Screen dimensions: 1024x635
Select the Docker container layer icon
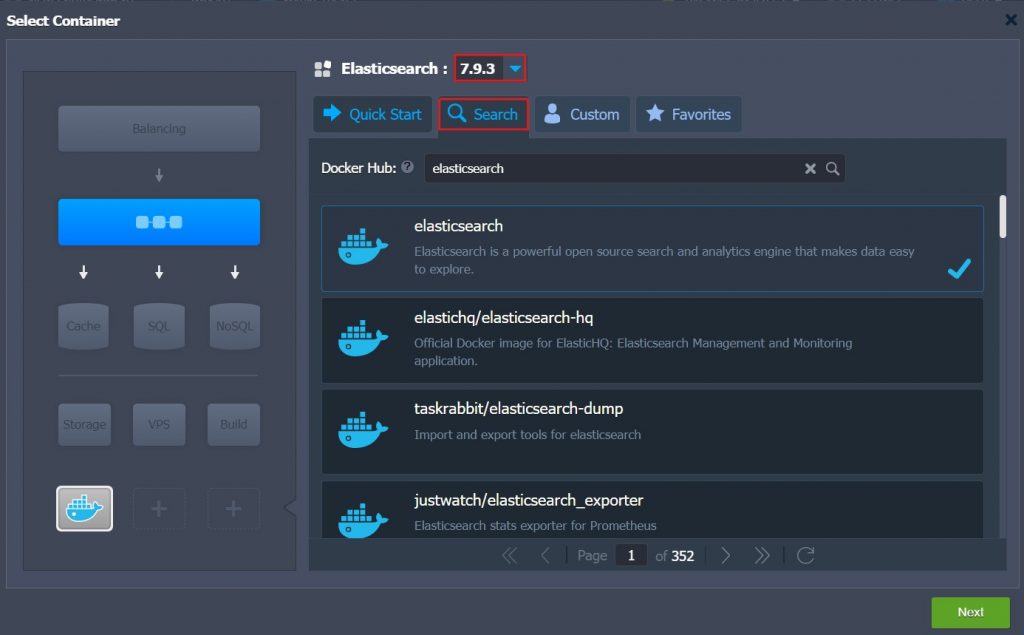click(84, 508)
